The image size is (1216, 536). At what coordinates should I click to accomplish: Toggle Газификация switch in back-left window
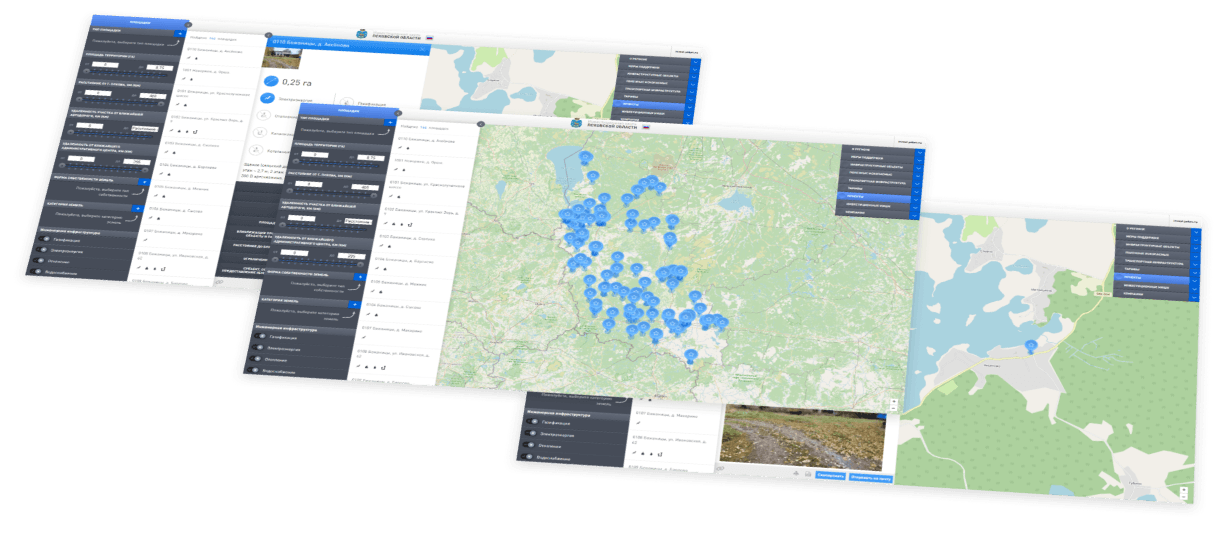(45, 240)
